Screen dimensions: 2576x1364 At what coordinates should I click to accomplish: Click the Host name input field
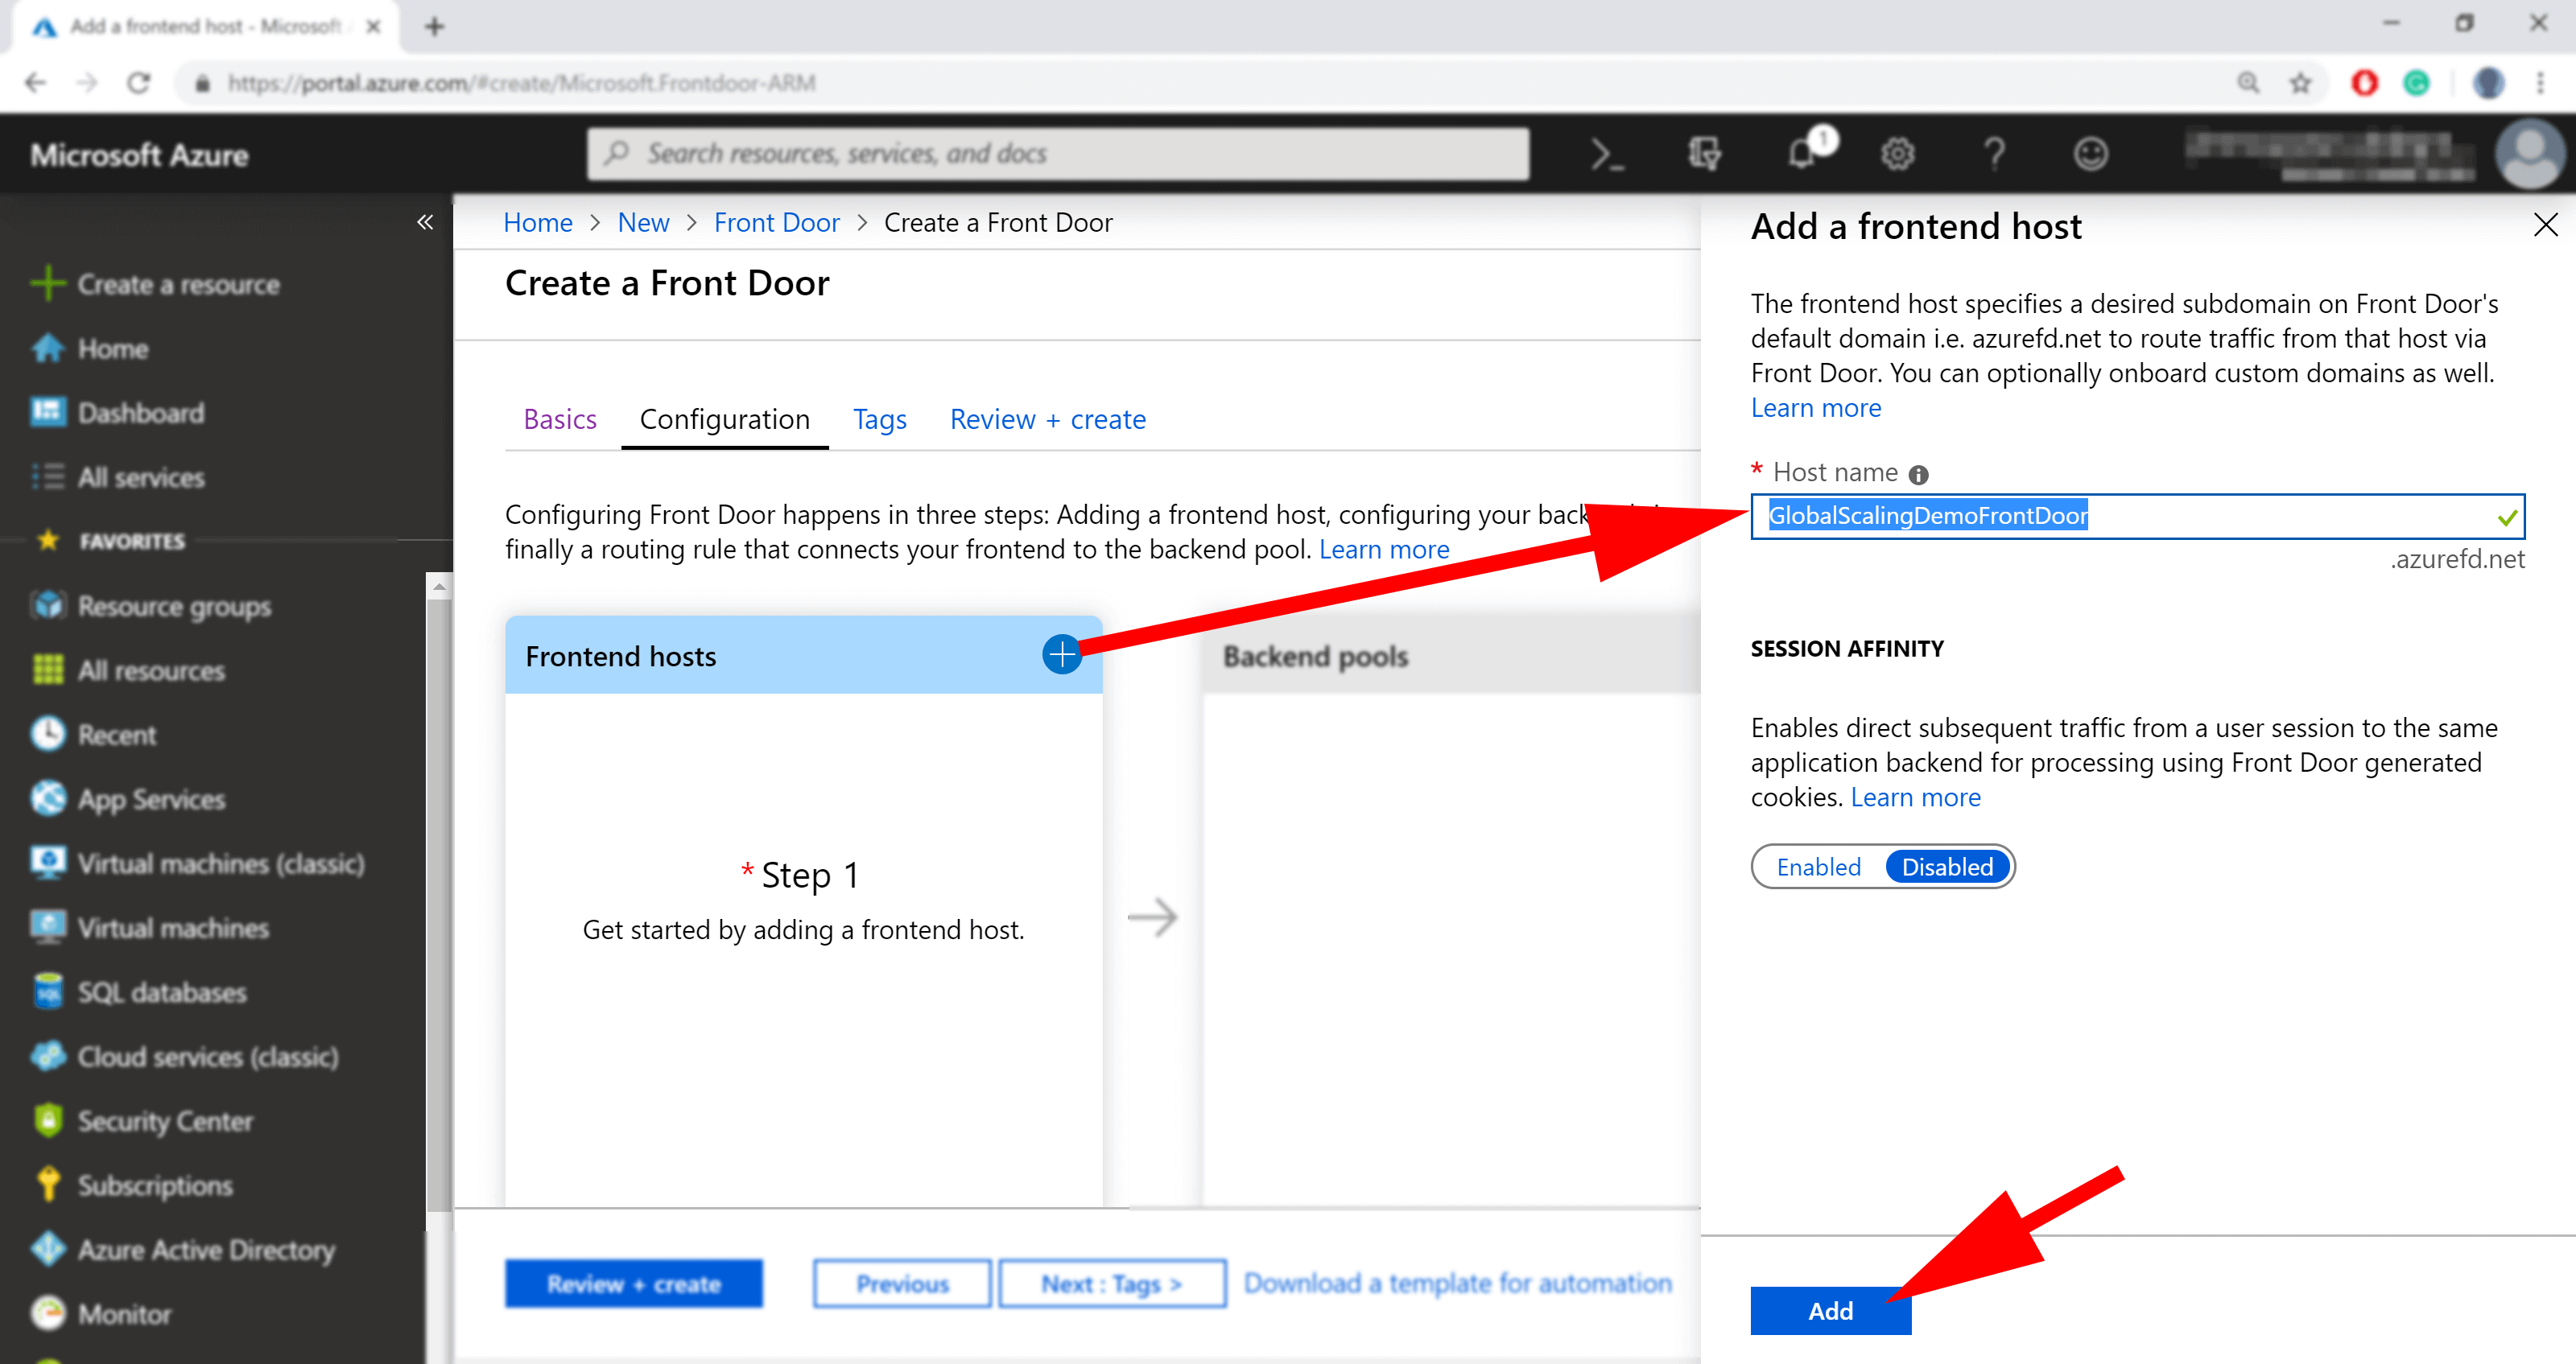click(x=2137, y=516)
